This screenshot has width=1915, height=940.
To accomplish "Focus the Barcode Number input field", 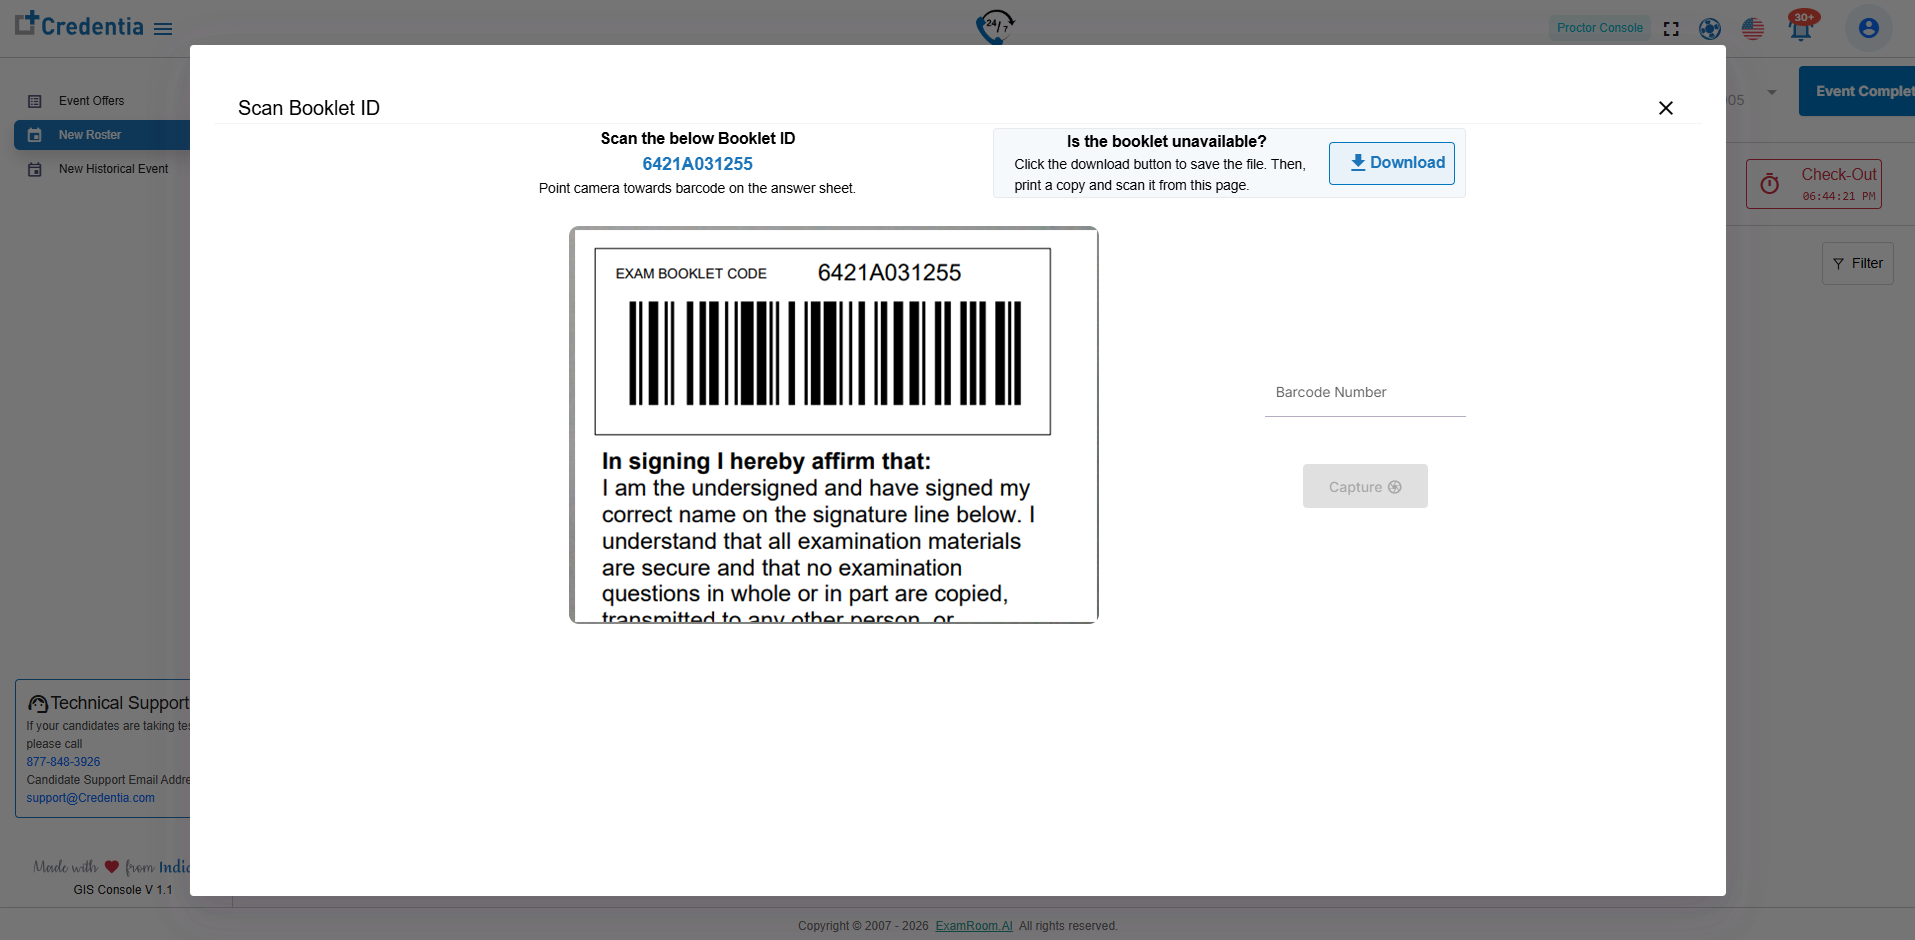I will (x=1365, y=393).
